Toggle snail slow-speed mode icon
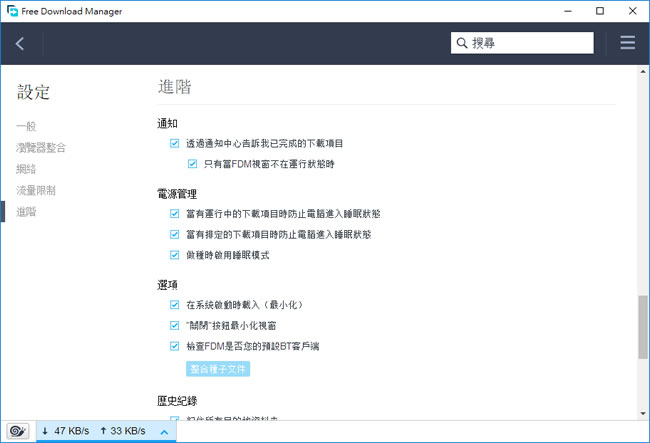650x443 pixels. pyautogui.click(x=18, y=431)
